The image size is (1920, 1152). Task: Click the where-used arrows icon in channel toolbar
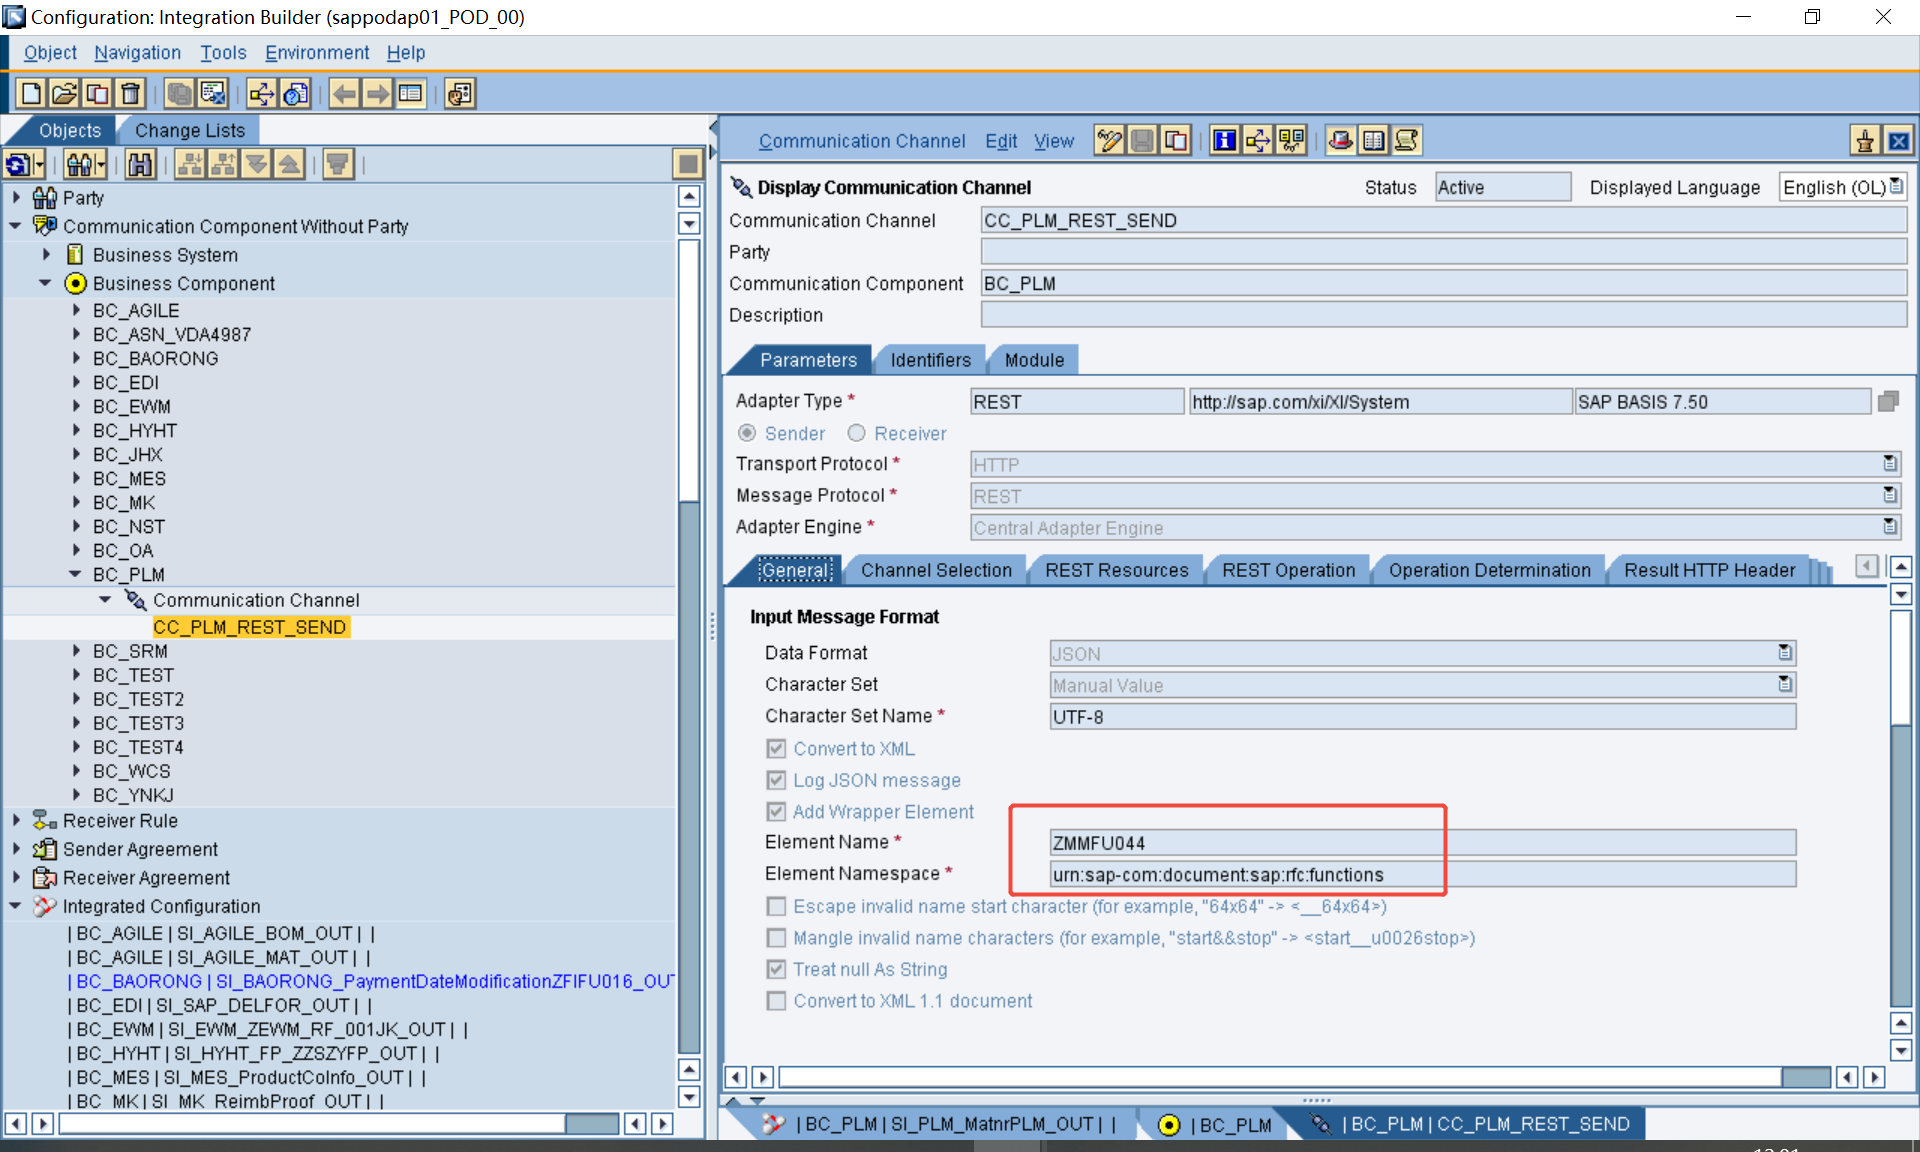pos(1257,141)
